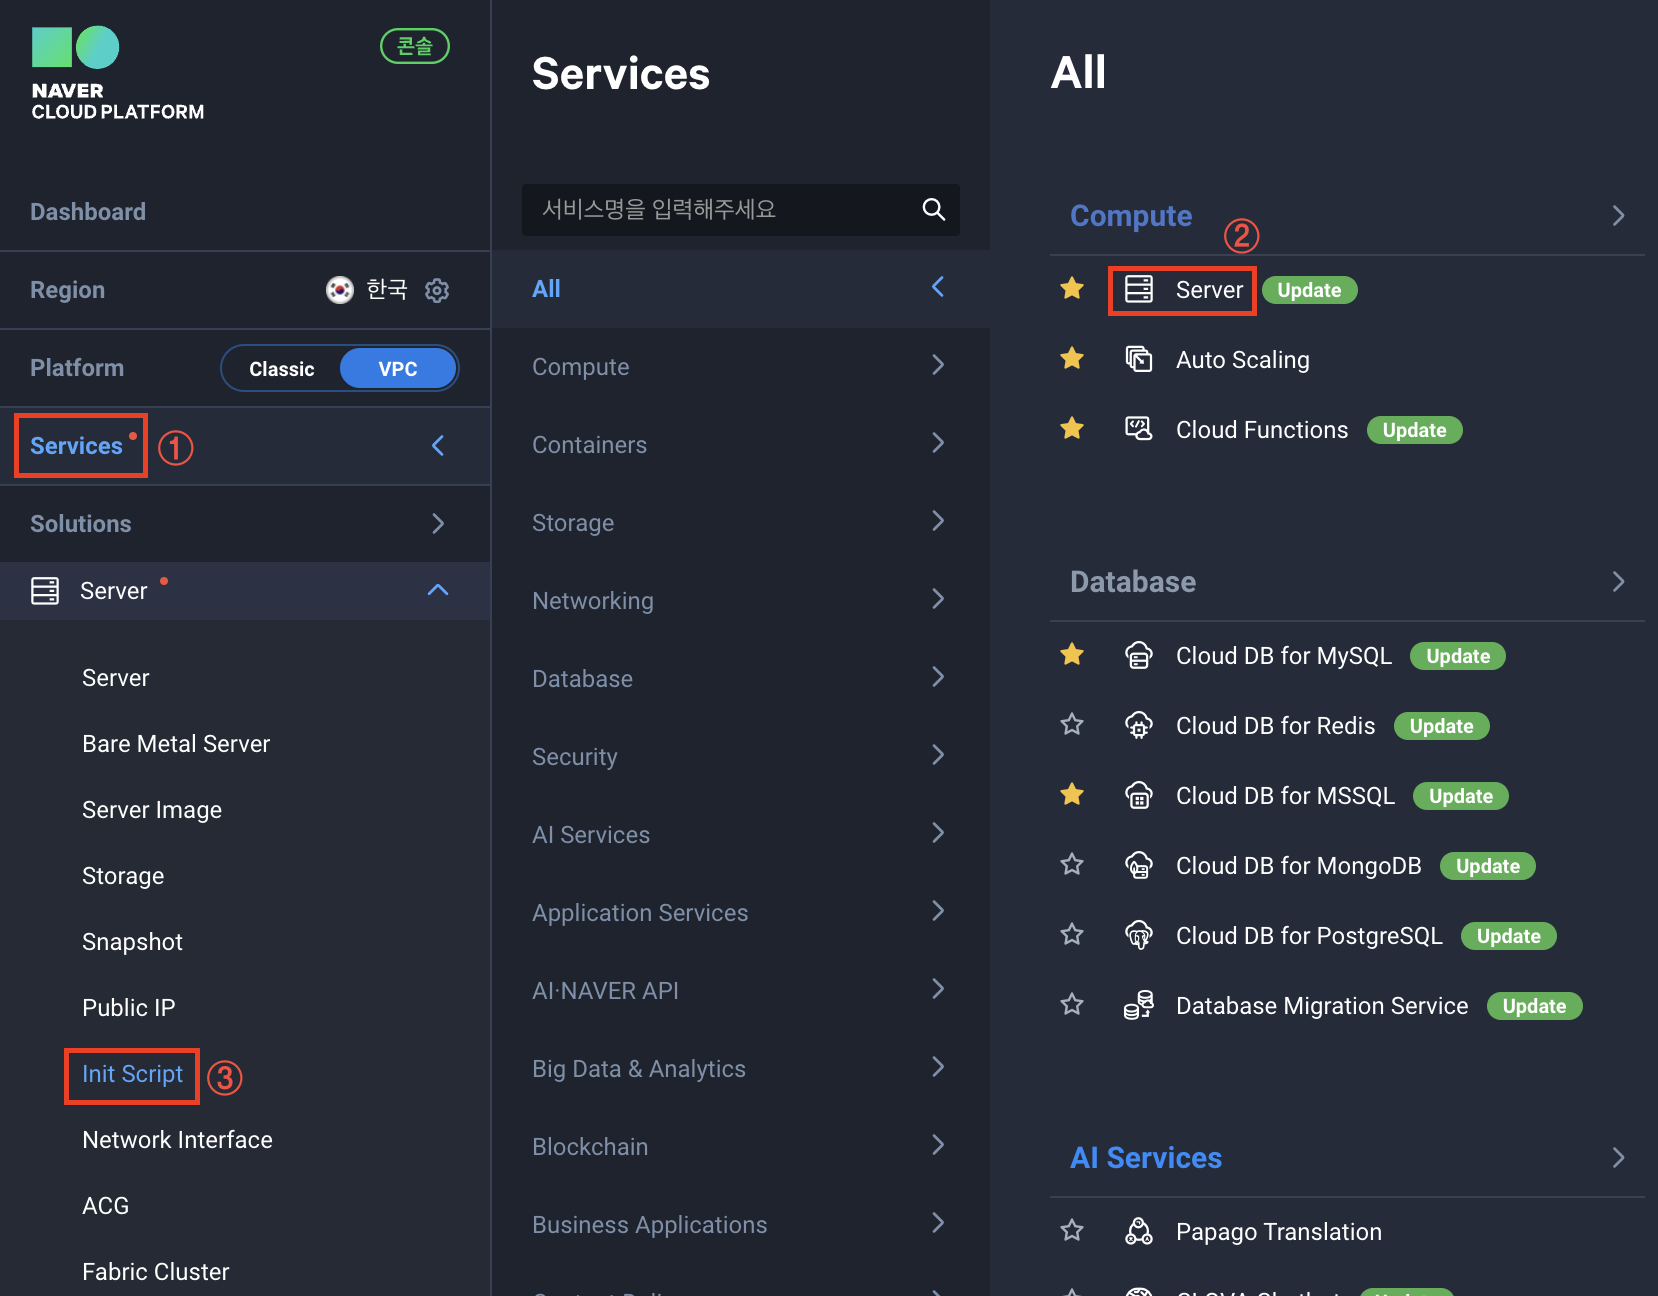Click the service name search field
This screenshot has height=1296, width=1658.
tap(741, 210)
